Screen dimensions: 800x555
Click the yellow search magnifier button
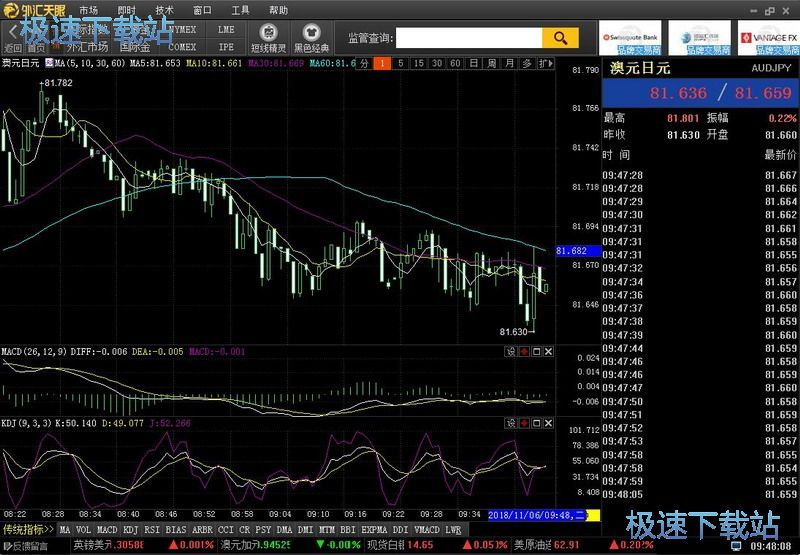tap(560, 38)
